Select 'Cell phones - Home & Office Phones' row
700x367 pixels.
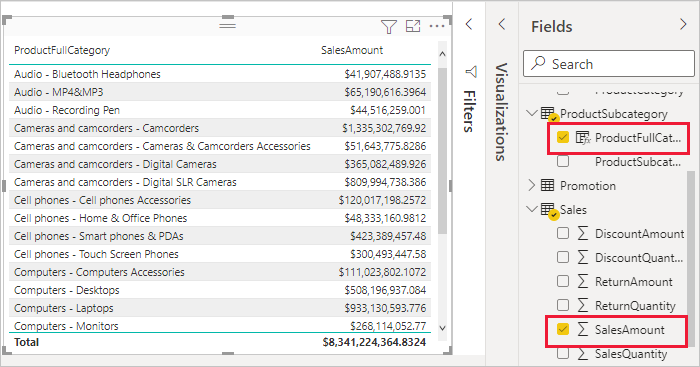pyautogui.click(x=220, y=218)
